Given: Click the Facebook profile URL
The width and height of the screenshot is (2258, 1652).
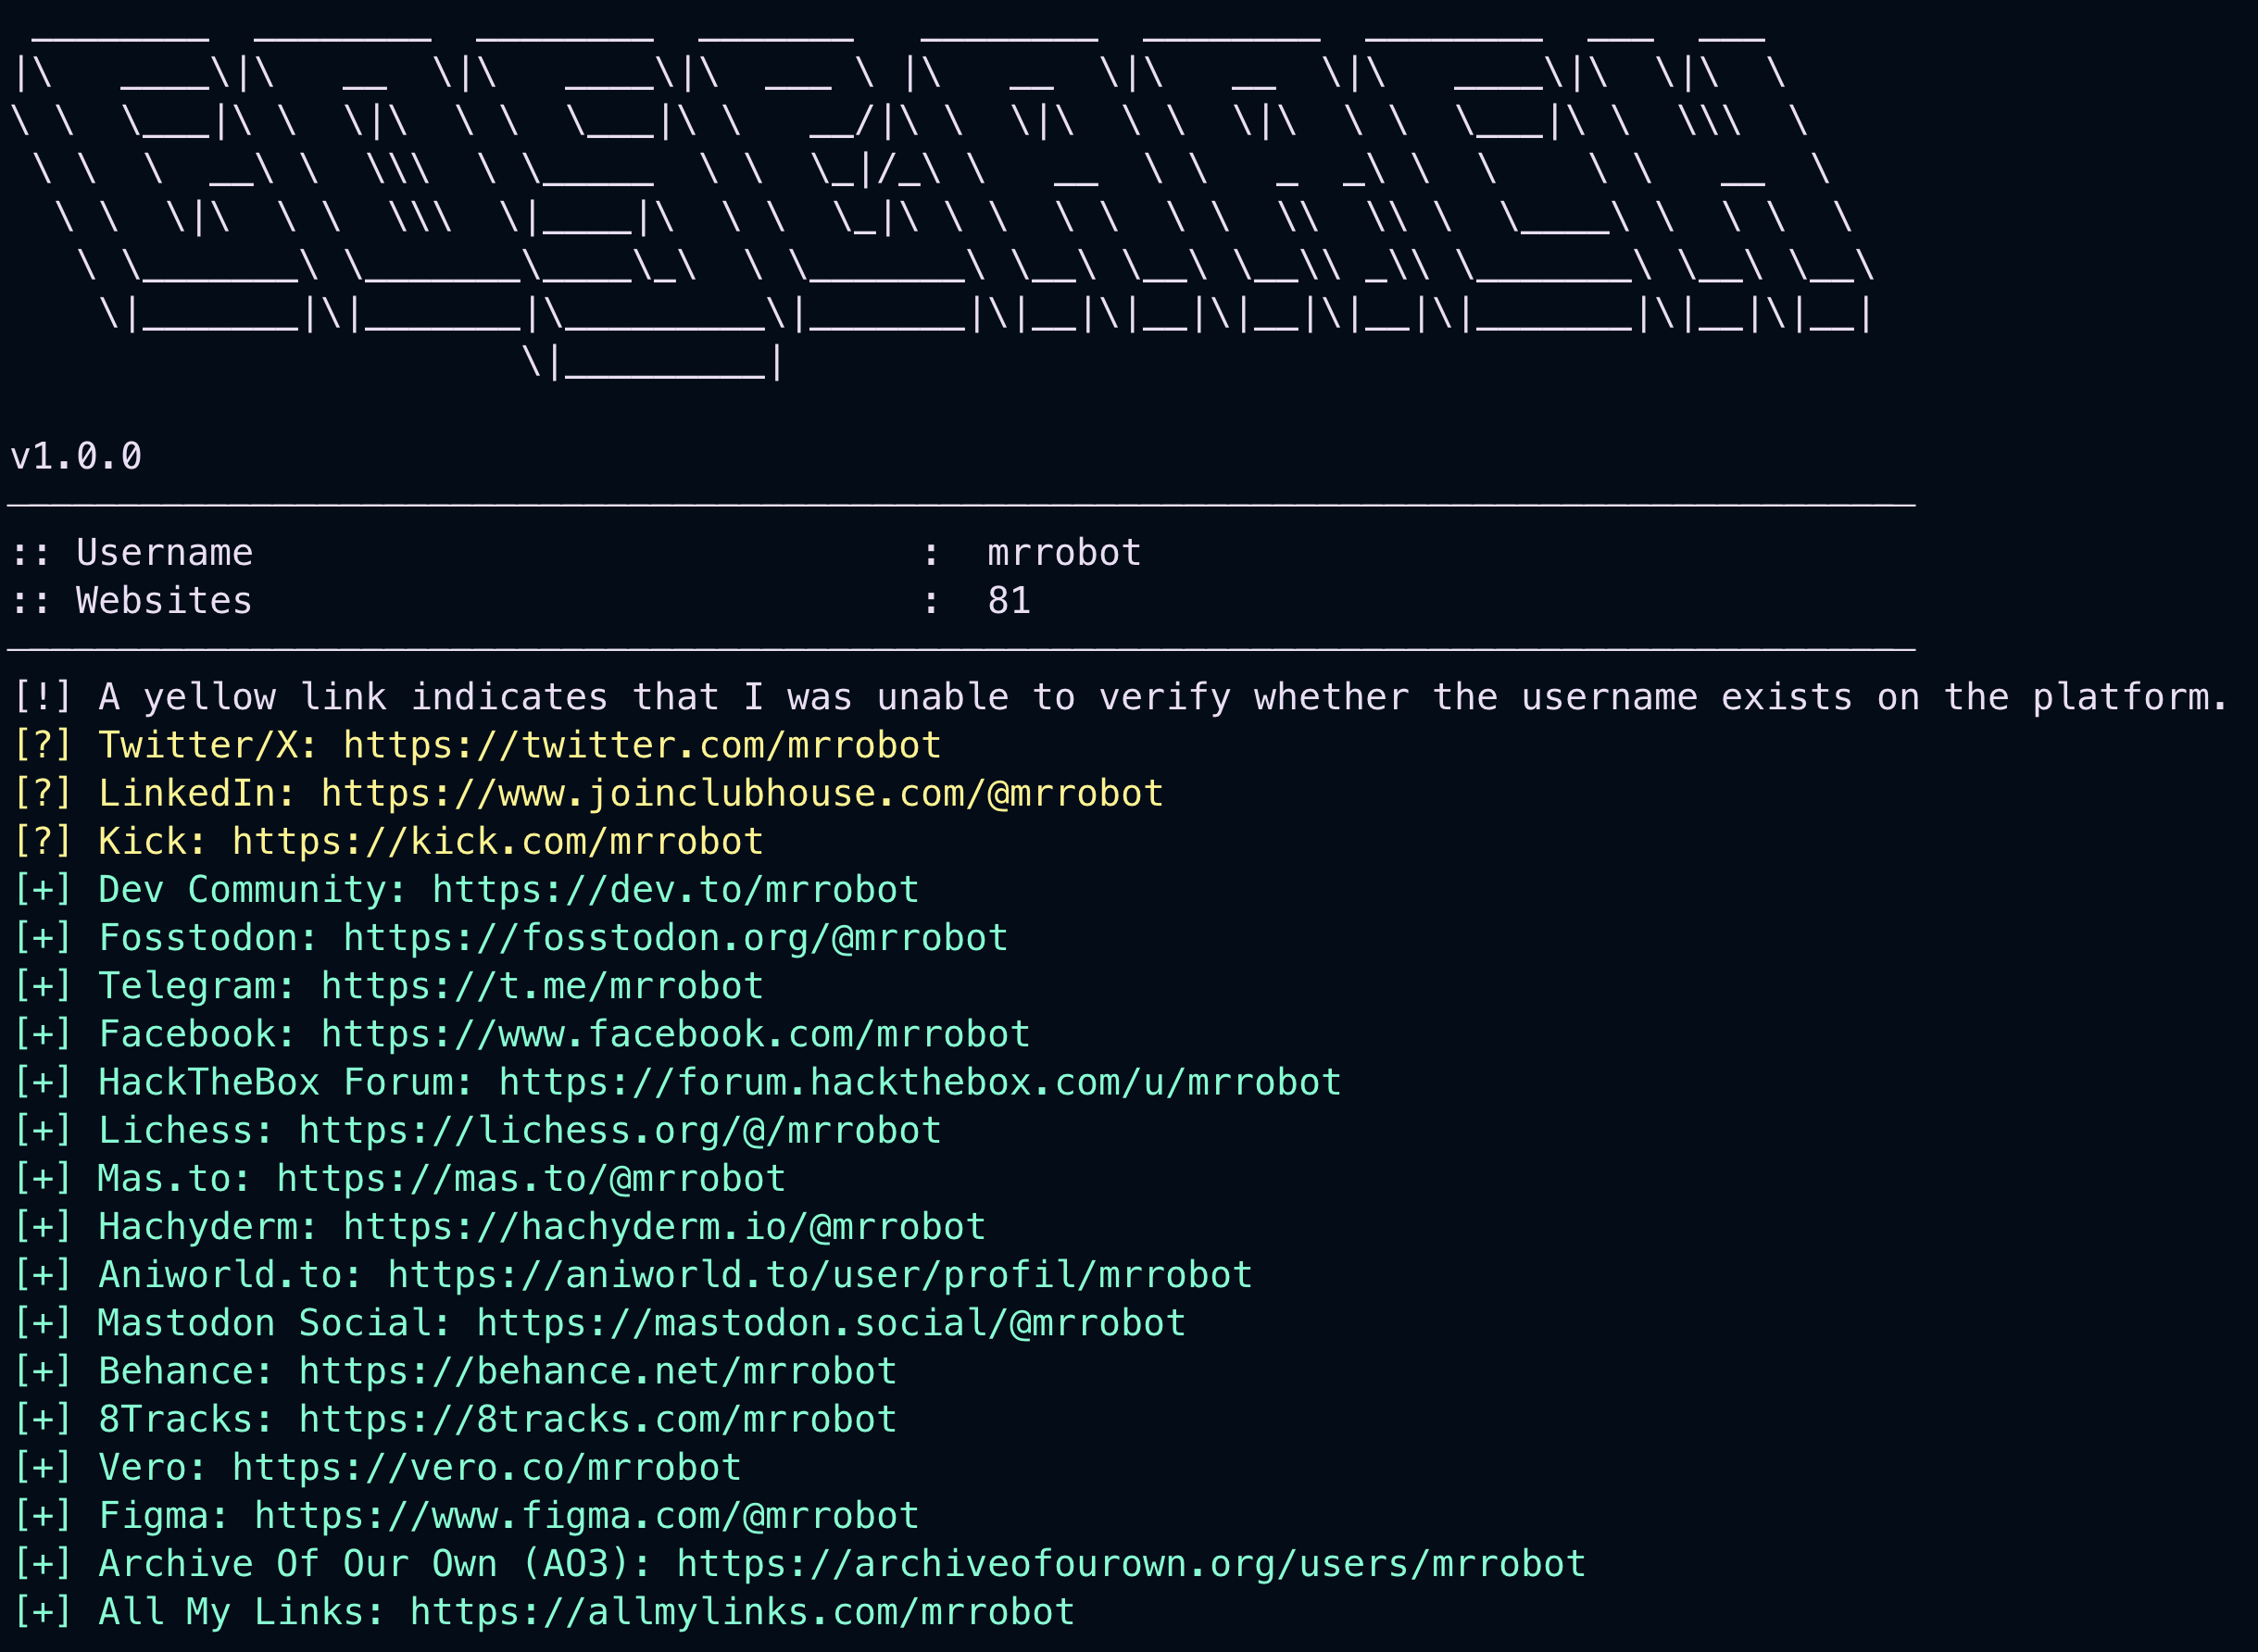Looking at the screenshot, I should pos(675,1033).
